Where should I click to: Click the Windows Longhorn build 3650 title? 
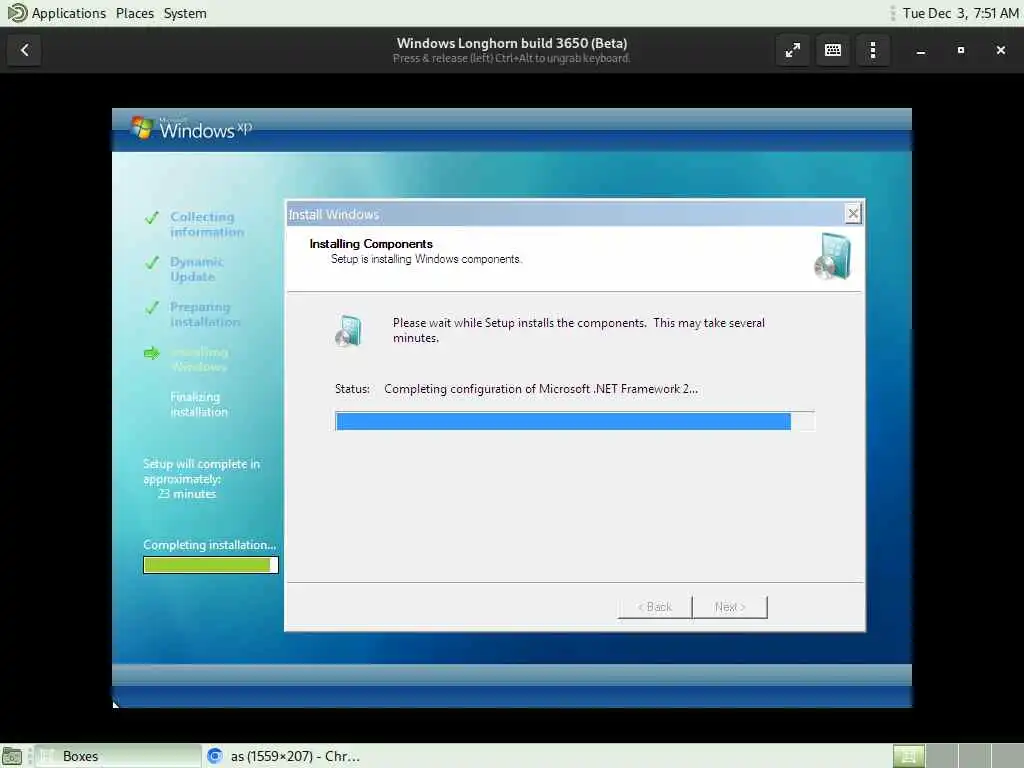click(x=511, y=43)
